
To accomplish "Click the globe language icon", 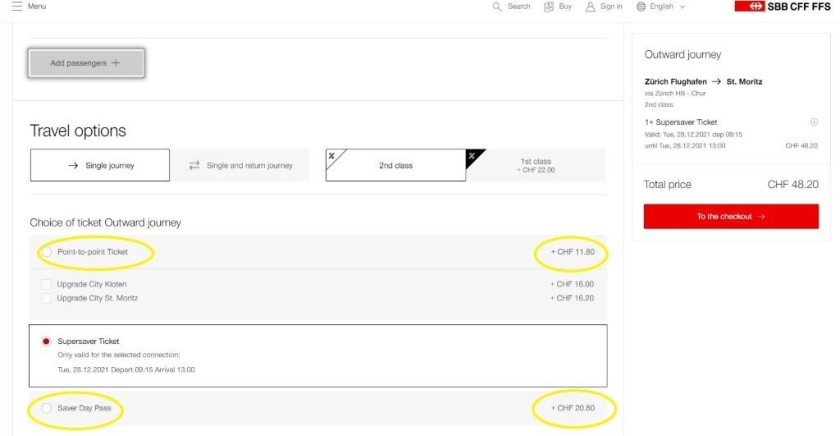I will [641, 7].
